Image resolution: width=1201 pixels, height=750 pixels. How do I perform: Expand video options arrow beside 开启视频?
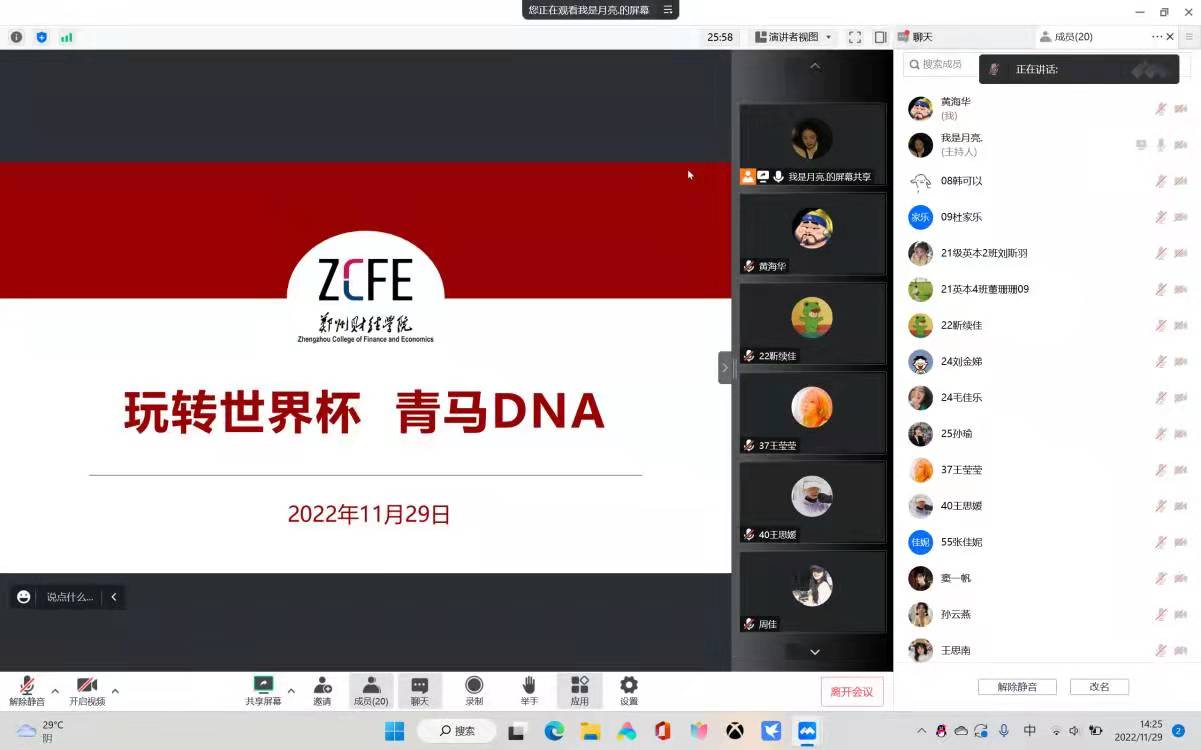point(115,691)
